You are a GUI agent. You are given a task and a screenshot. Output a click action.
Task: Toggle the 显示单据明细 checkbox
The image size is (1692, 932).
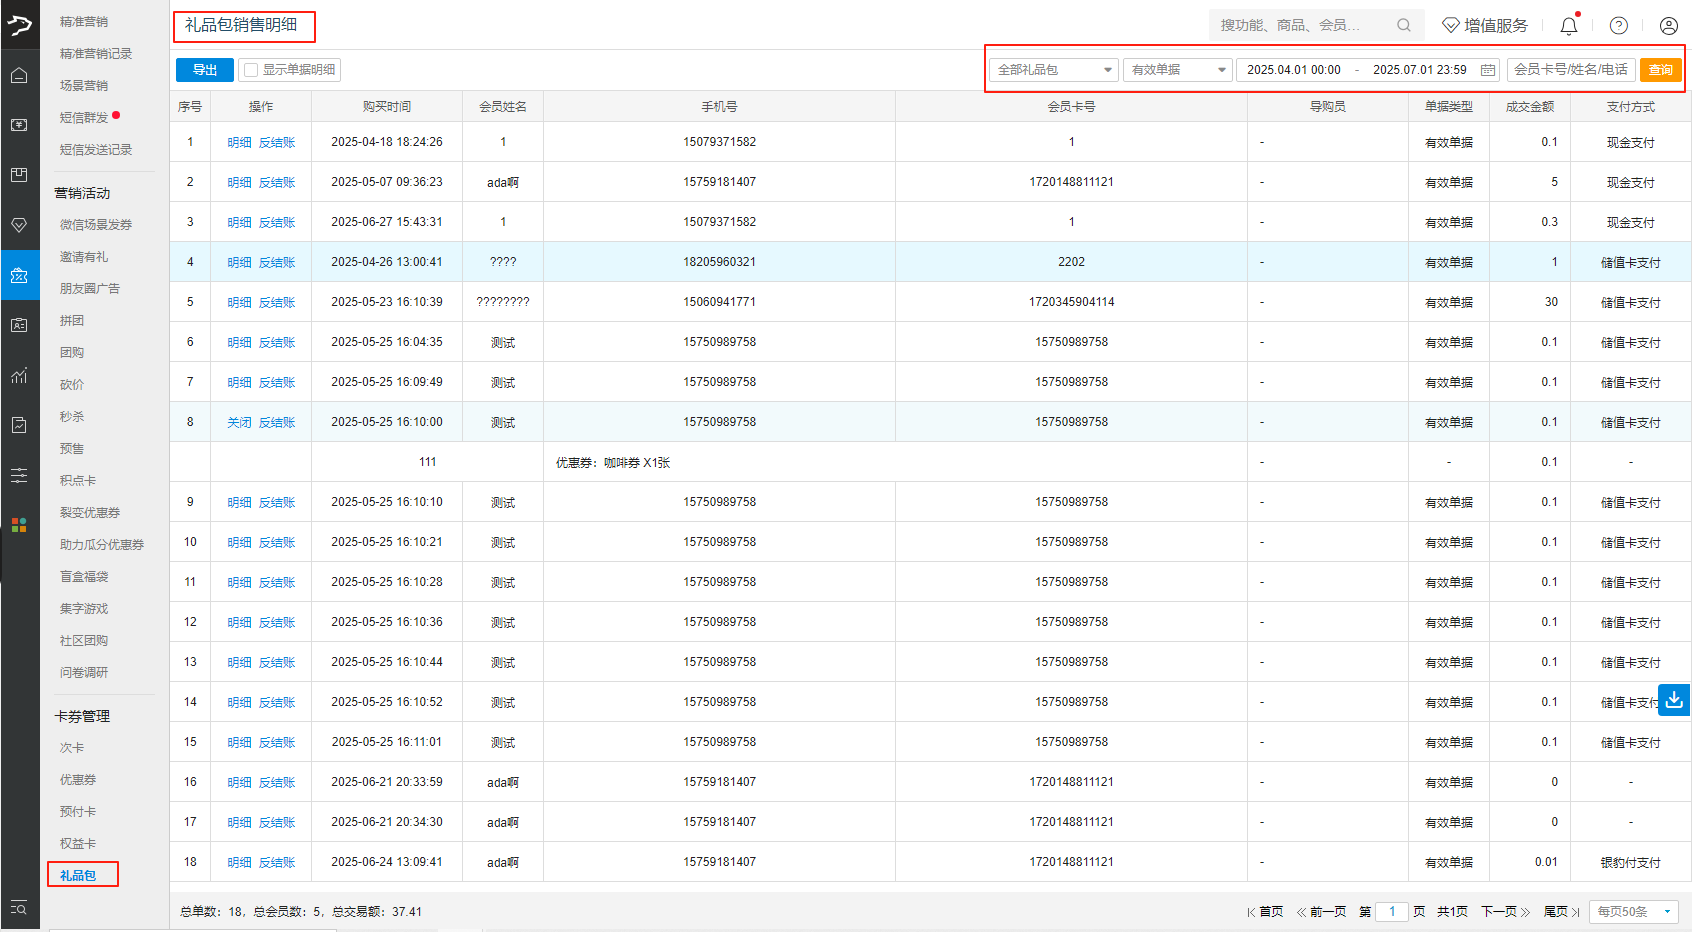(251, 70)
